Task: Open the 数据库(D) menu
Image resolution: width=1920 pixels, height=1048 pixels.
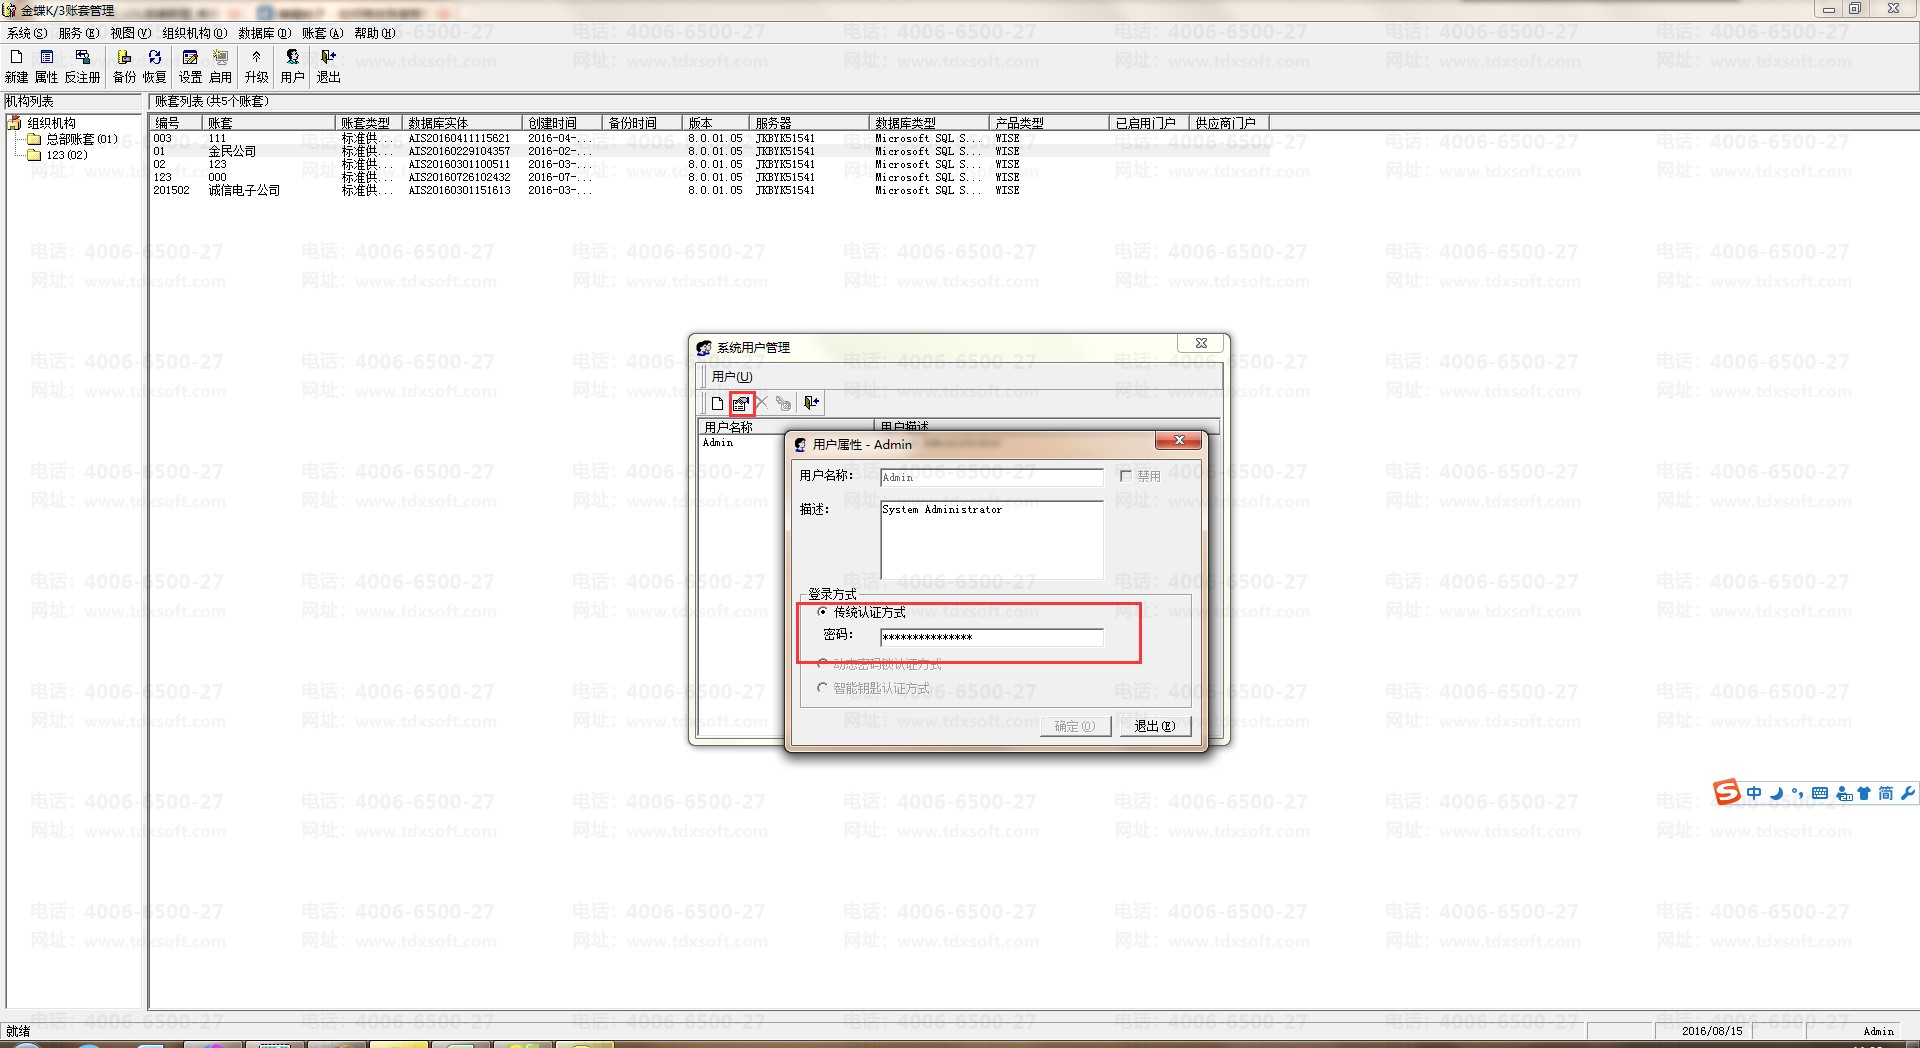Action: coord(265,33)
